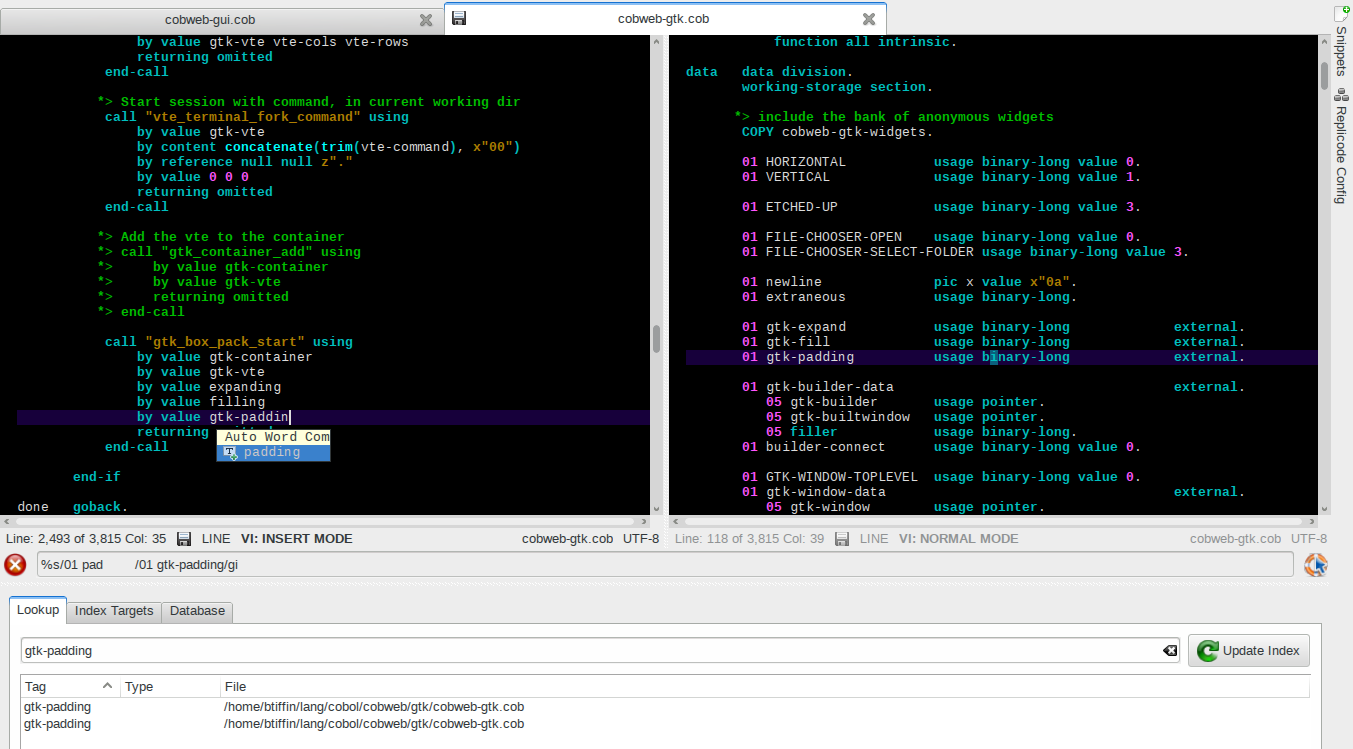Click Line: 2,493 of 3,815 position indicator

click(86, 539)
